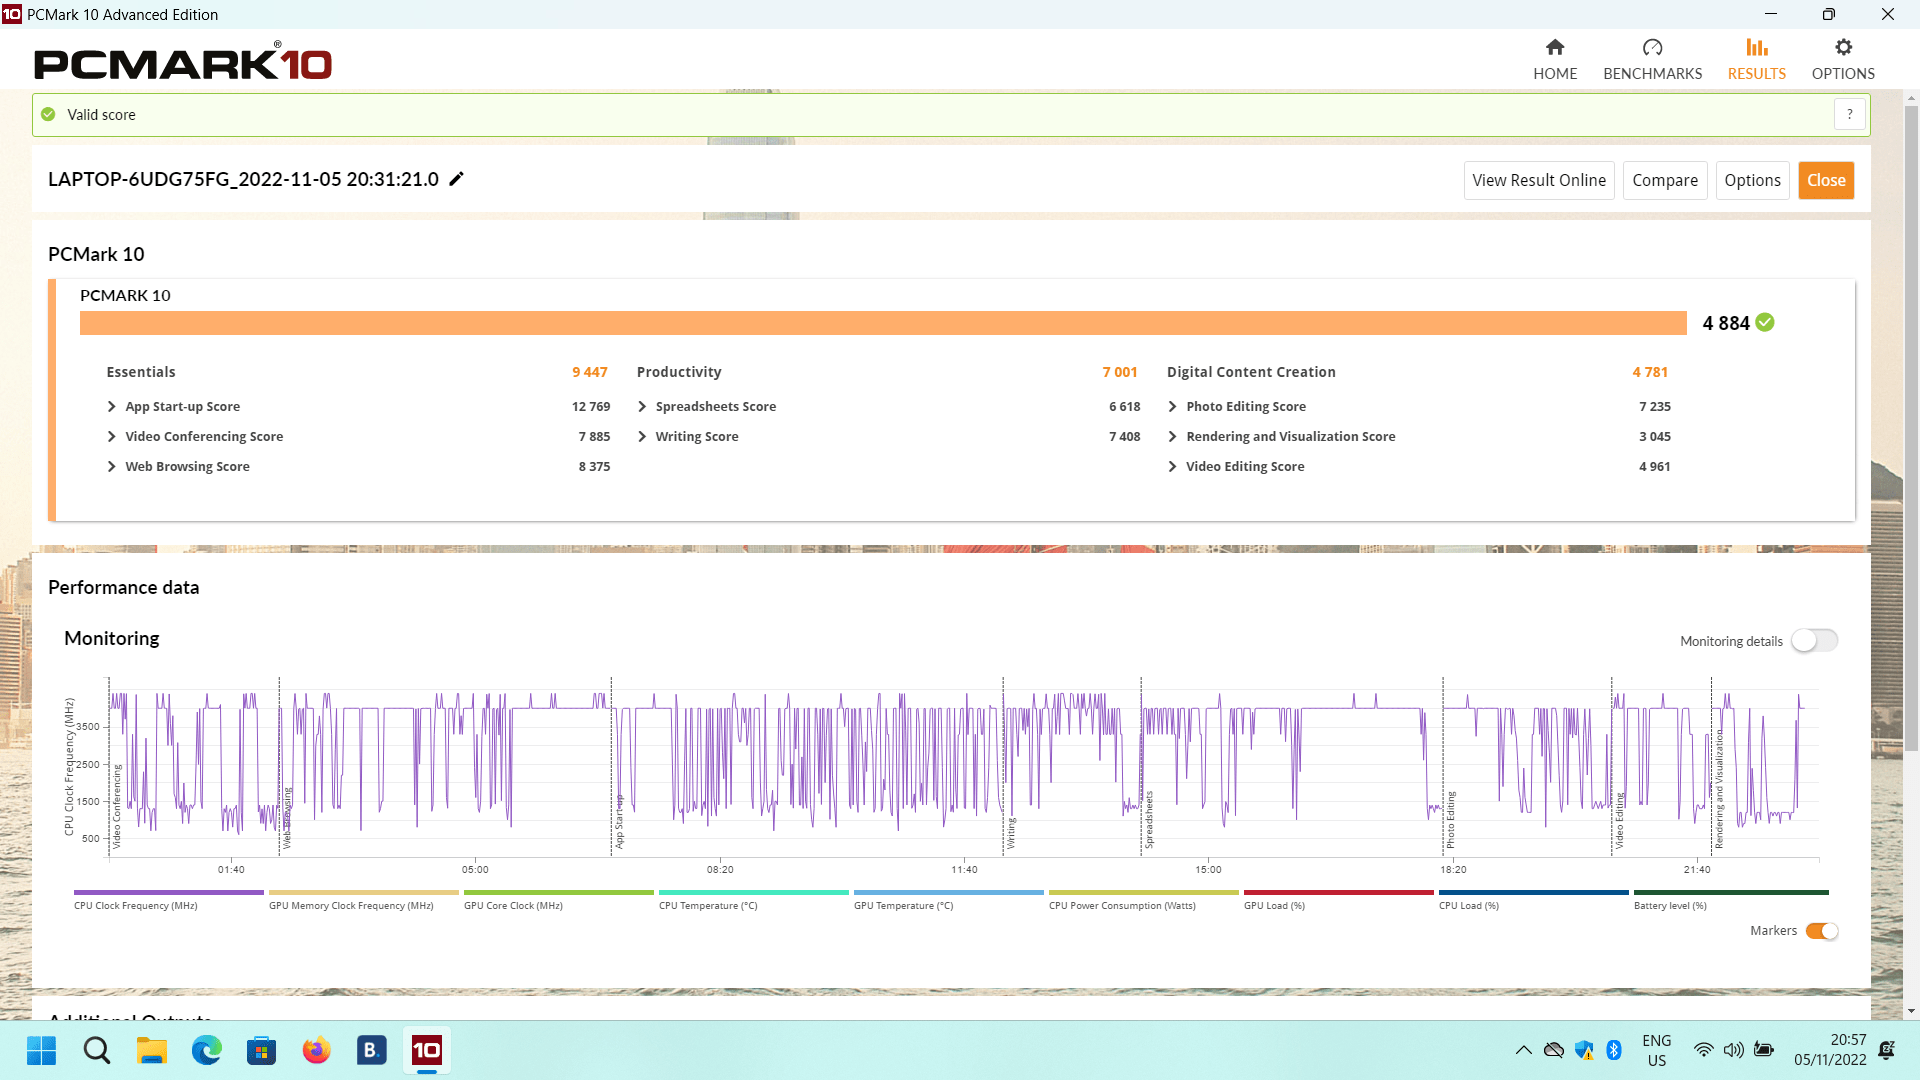Turn off the Markers toggle
1920x1080 pixels.
[1822, 931]
